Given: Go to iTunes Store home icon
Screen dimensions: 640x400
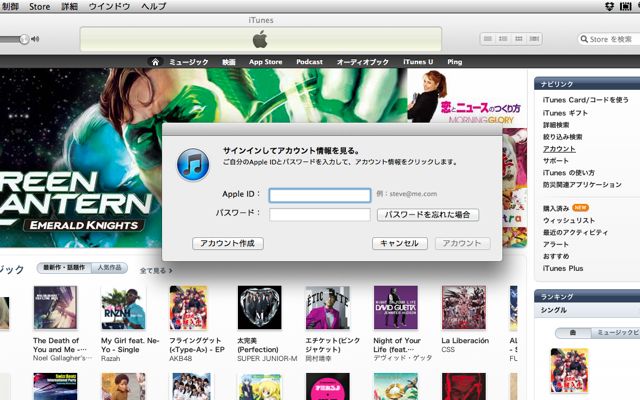Looking at the screenshot, I should click(155, 62).
